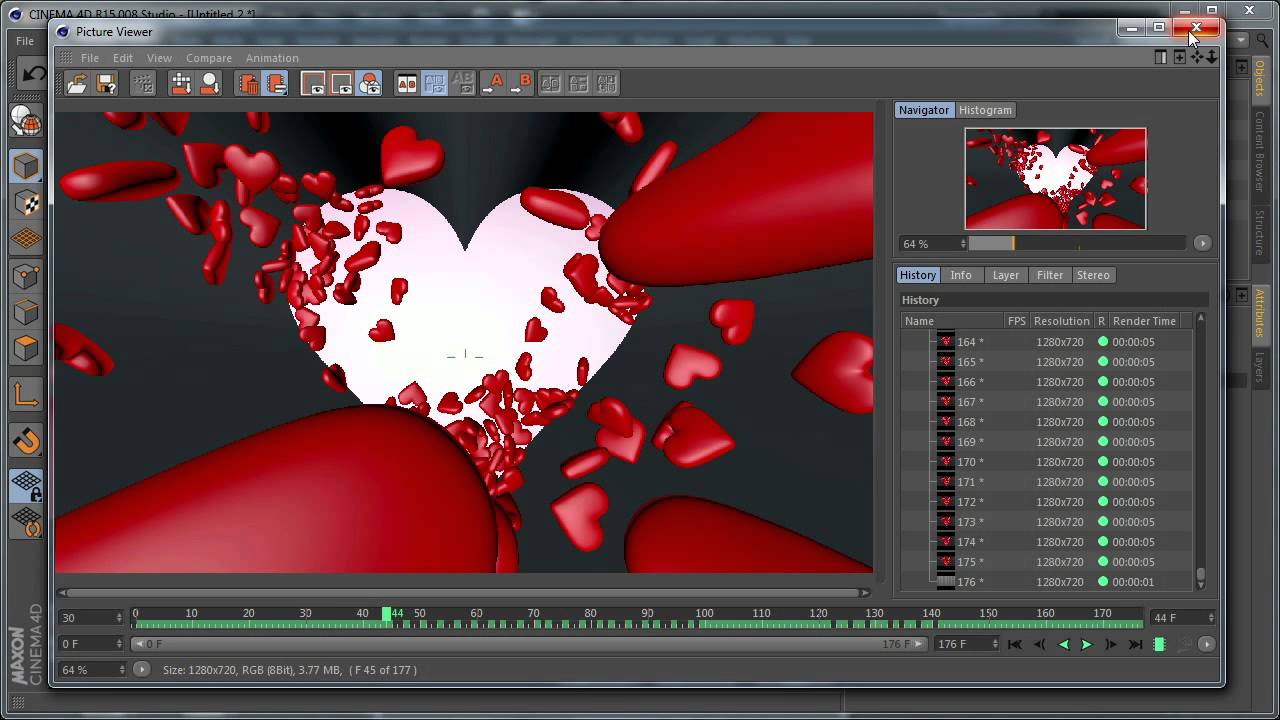Click the Navigator 64 % zoom stepper arrows
The height and width of the screenshot is (720, 1280).
point(963,244)
